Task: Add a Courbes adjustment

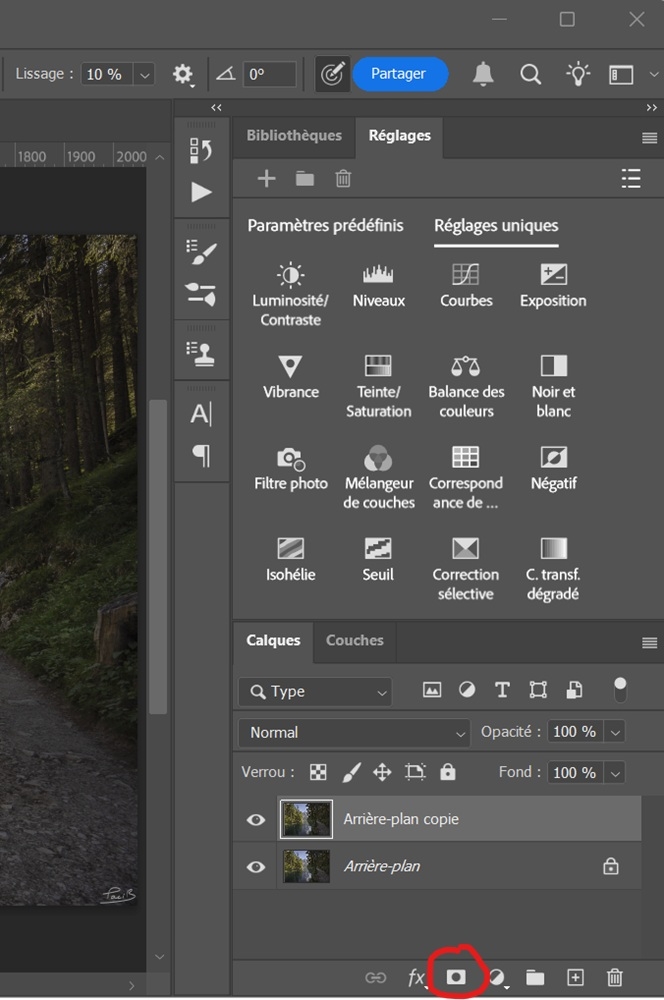Action: pyautogui.click(x=466, y=285)
